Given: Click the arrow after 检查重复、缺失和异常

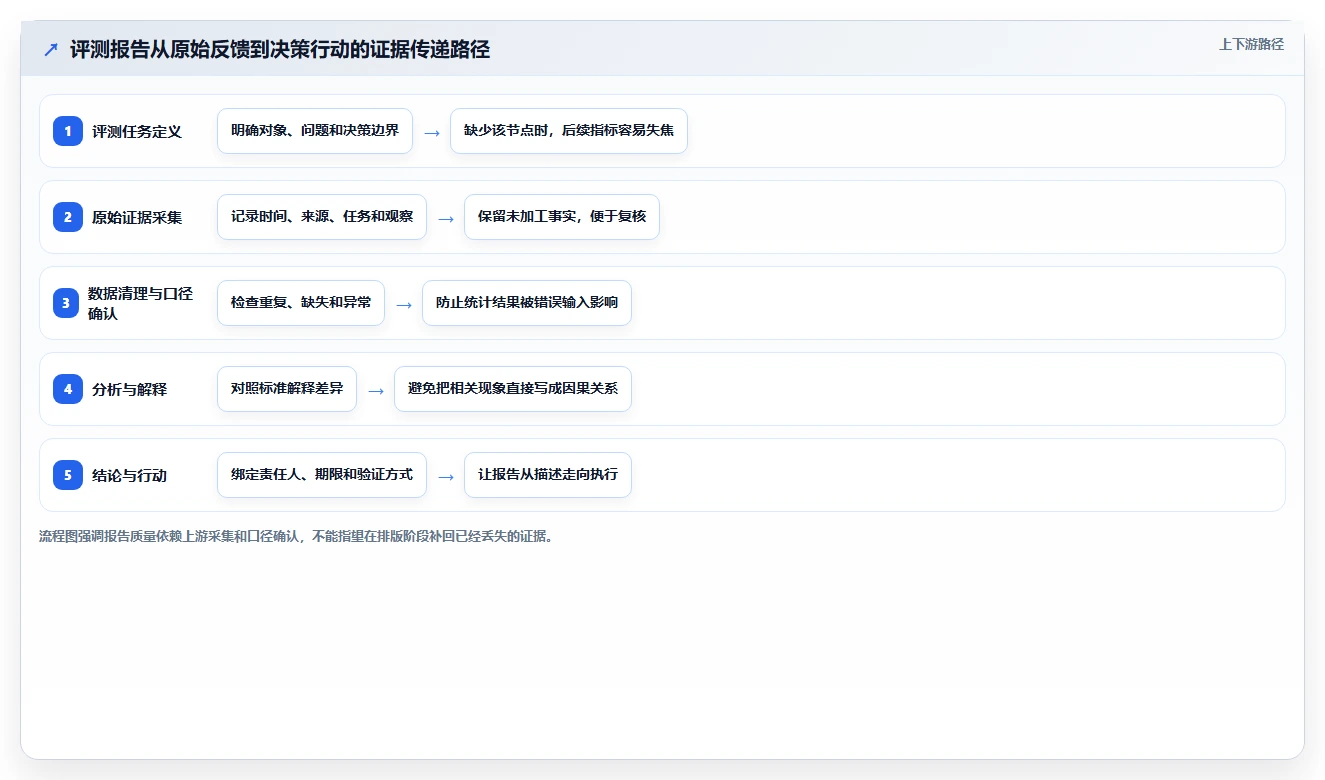Looking at the screenshot, I should [404, 304].
